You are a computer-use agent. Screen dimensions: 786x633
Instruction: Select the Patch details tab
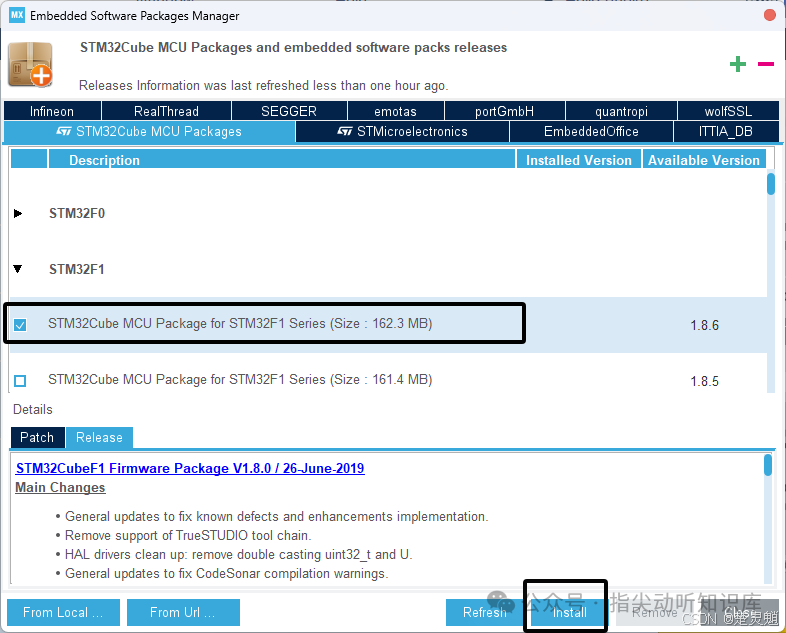point(37,438)
